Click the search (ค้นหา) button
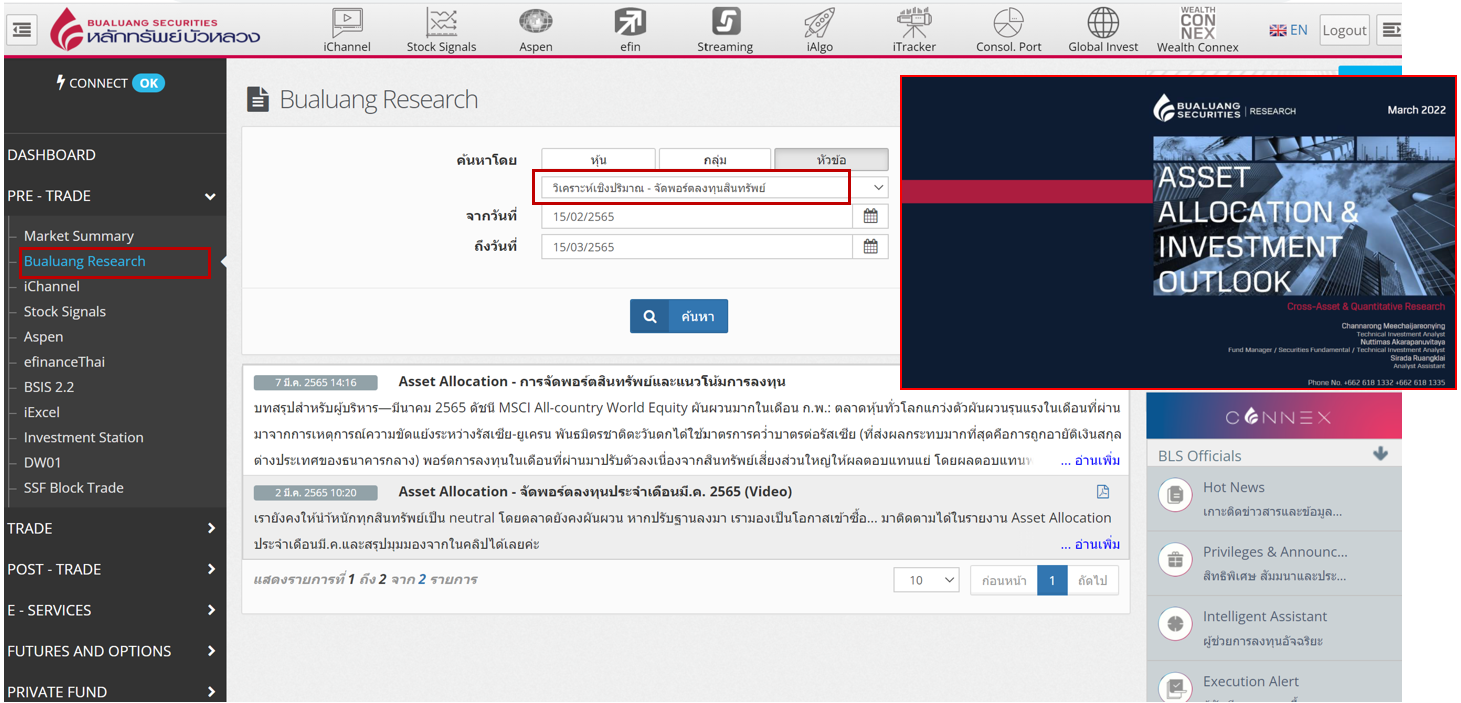The height and width of the screenshot is (703, 1461). point(679,316)
